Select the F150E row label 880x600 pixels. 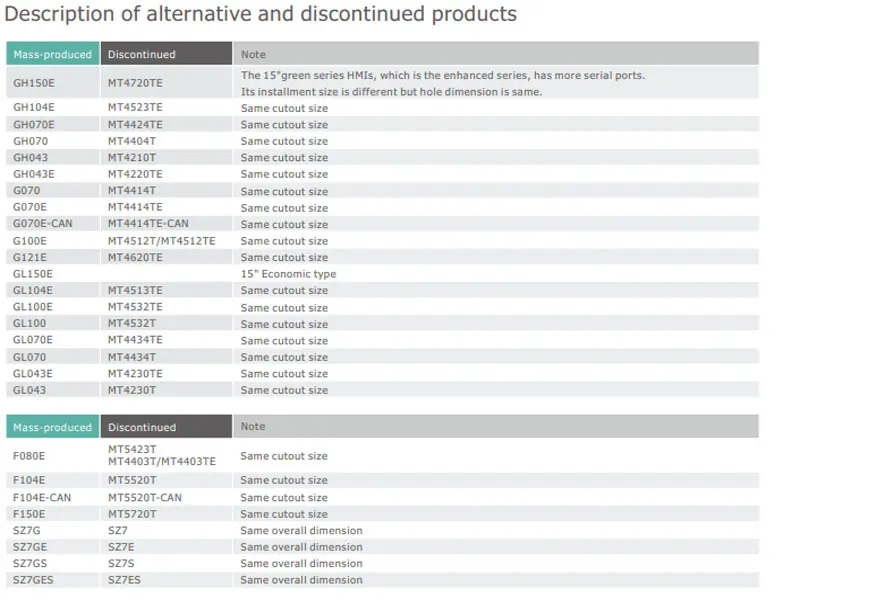point(29,514)
